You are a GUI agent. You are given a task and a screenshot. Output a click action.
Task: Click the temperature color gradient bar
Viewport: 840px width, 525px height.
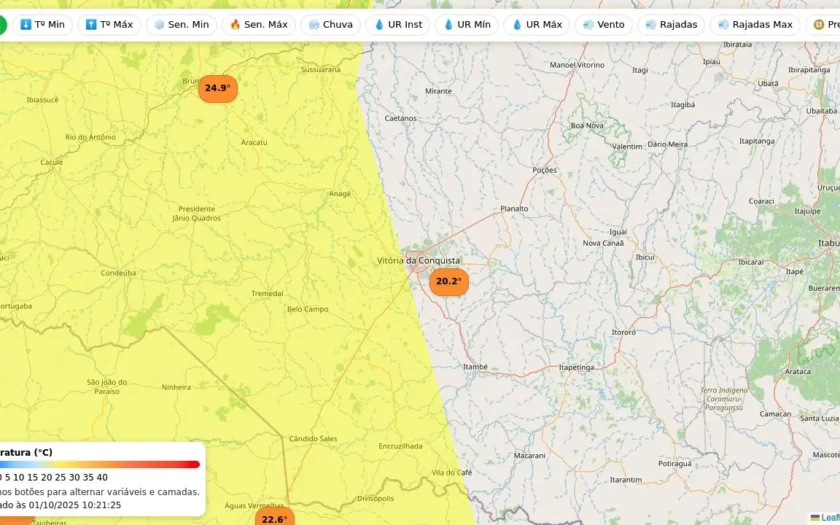click(x=100, y=464)
